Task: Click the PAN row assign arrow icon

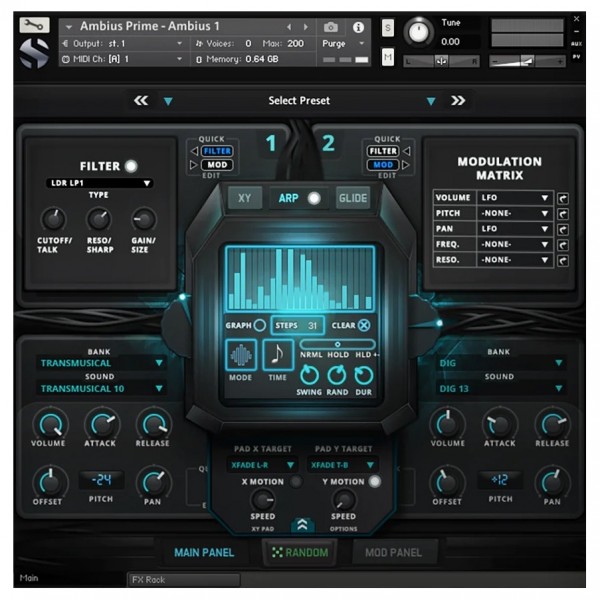Action: pyautogui.click(x=562, y=230)
